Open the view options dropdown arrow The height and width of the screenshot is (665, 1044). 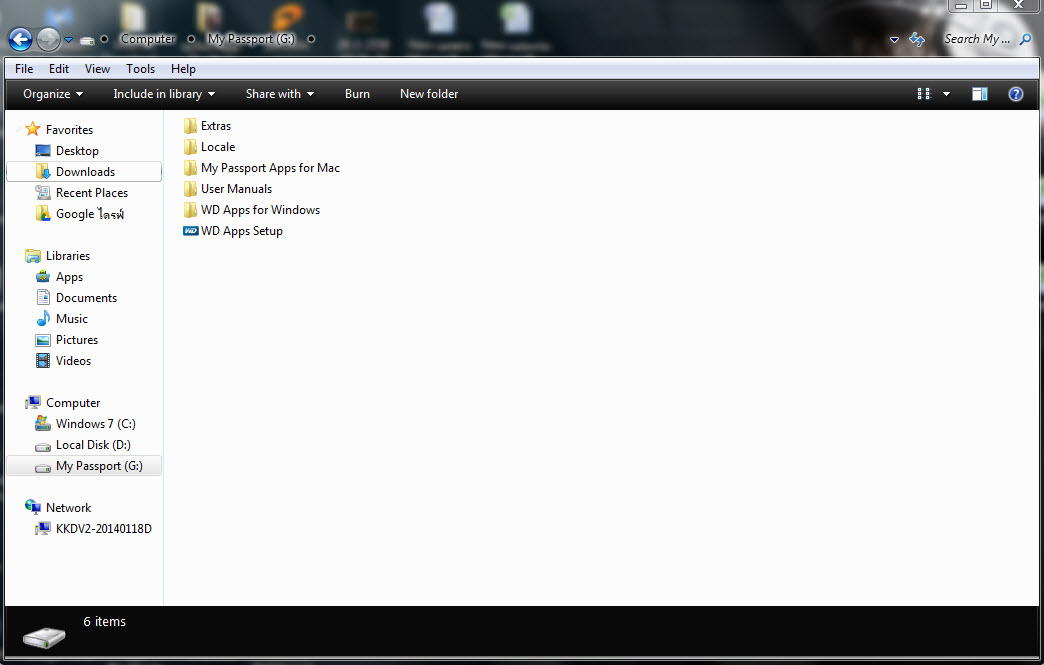pyautogui.click(x=946, y=94)
